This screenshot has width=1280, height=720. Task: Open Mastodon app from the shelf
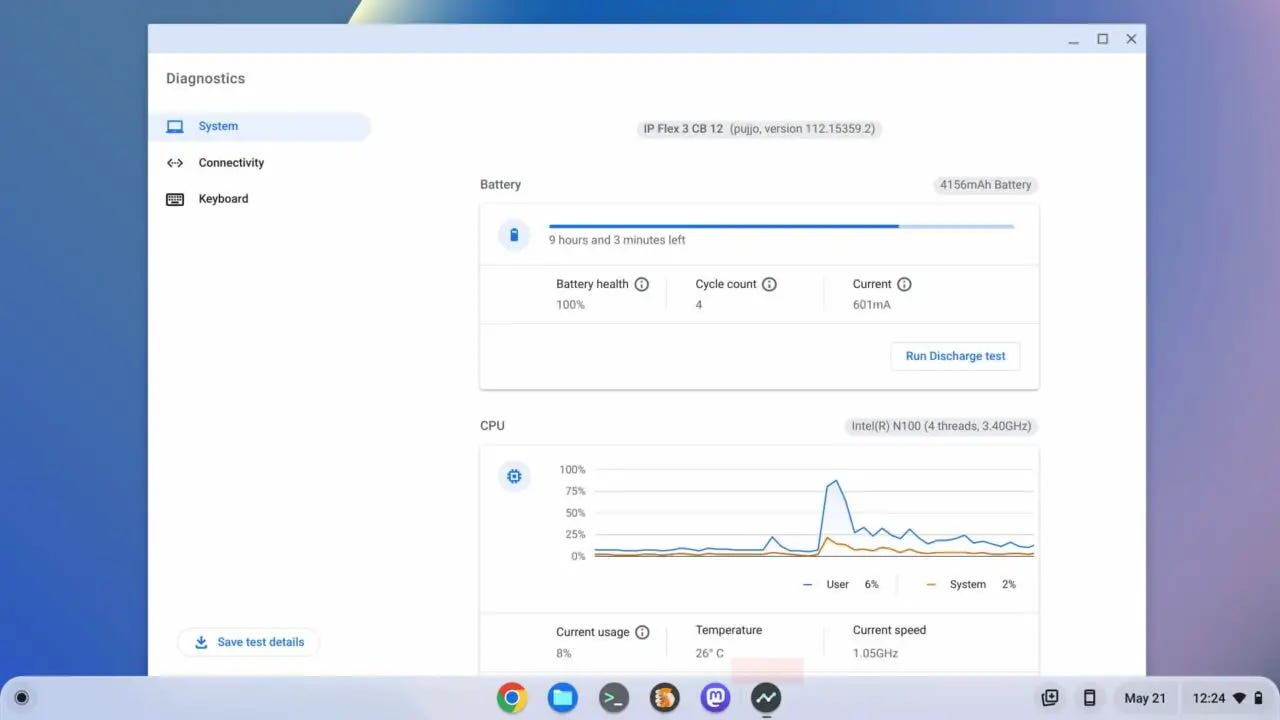point(716,698)
